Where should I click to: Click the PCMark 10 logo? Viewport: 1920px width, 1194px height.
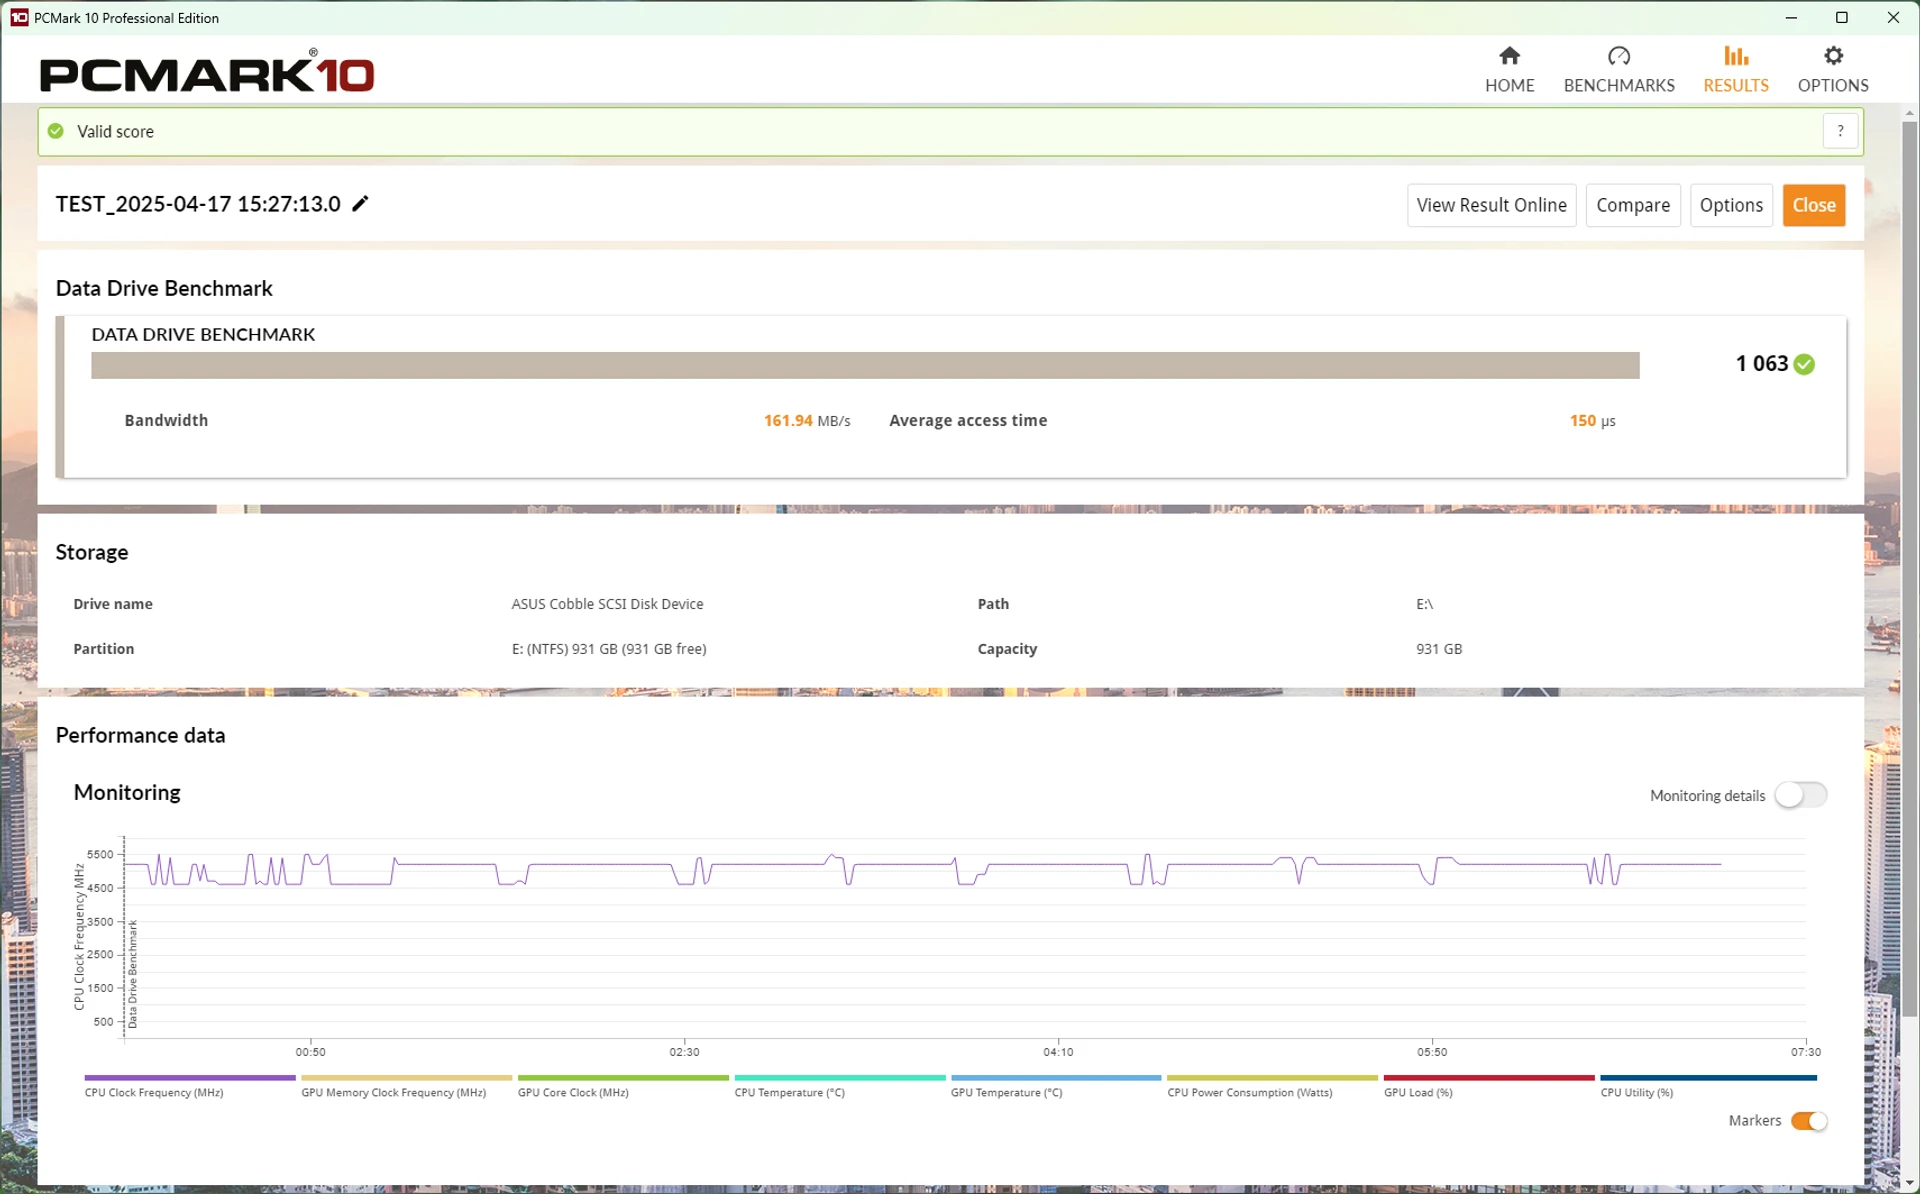click(x=206, y=72)
